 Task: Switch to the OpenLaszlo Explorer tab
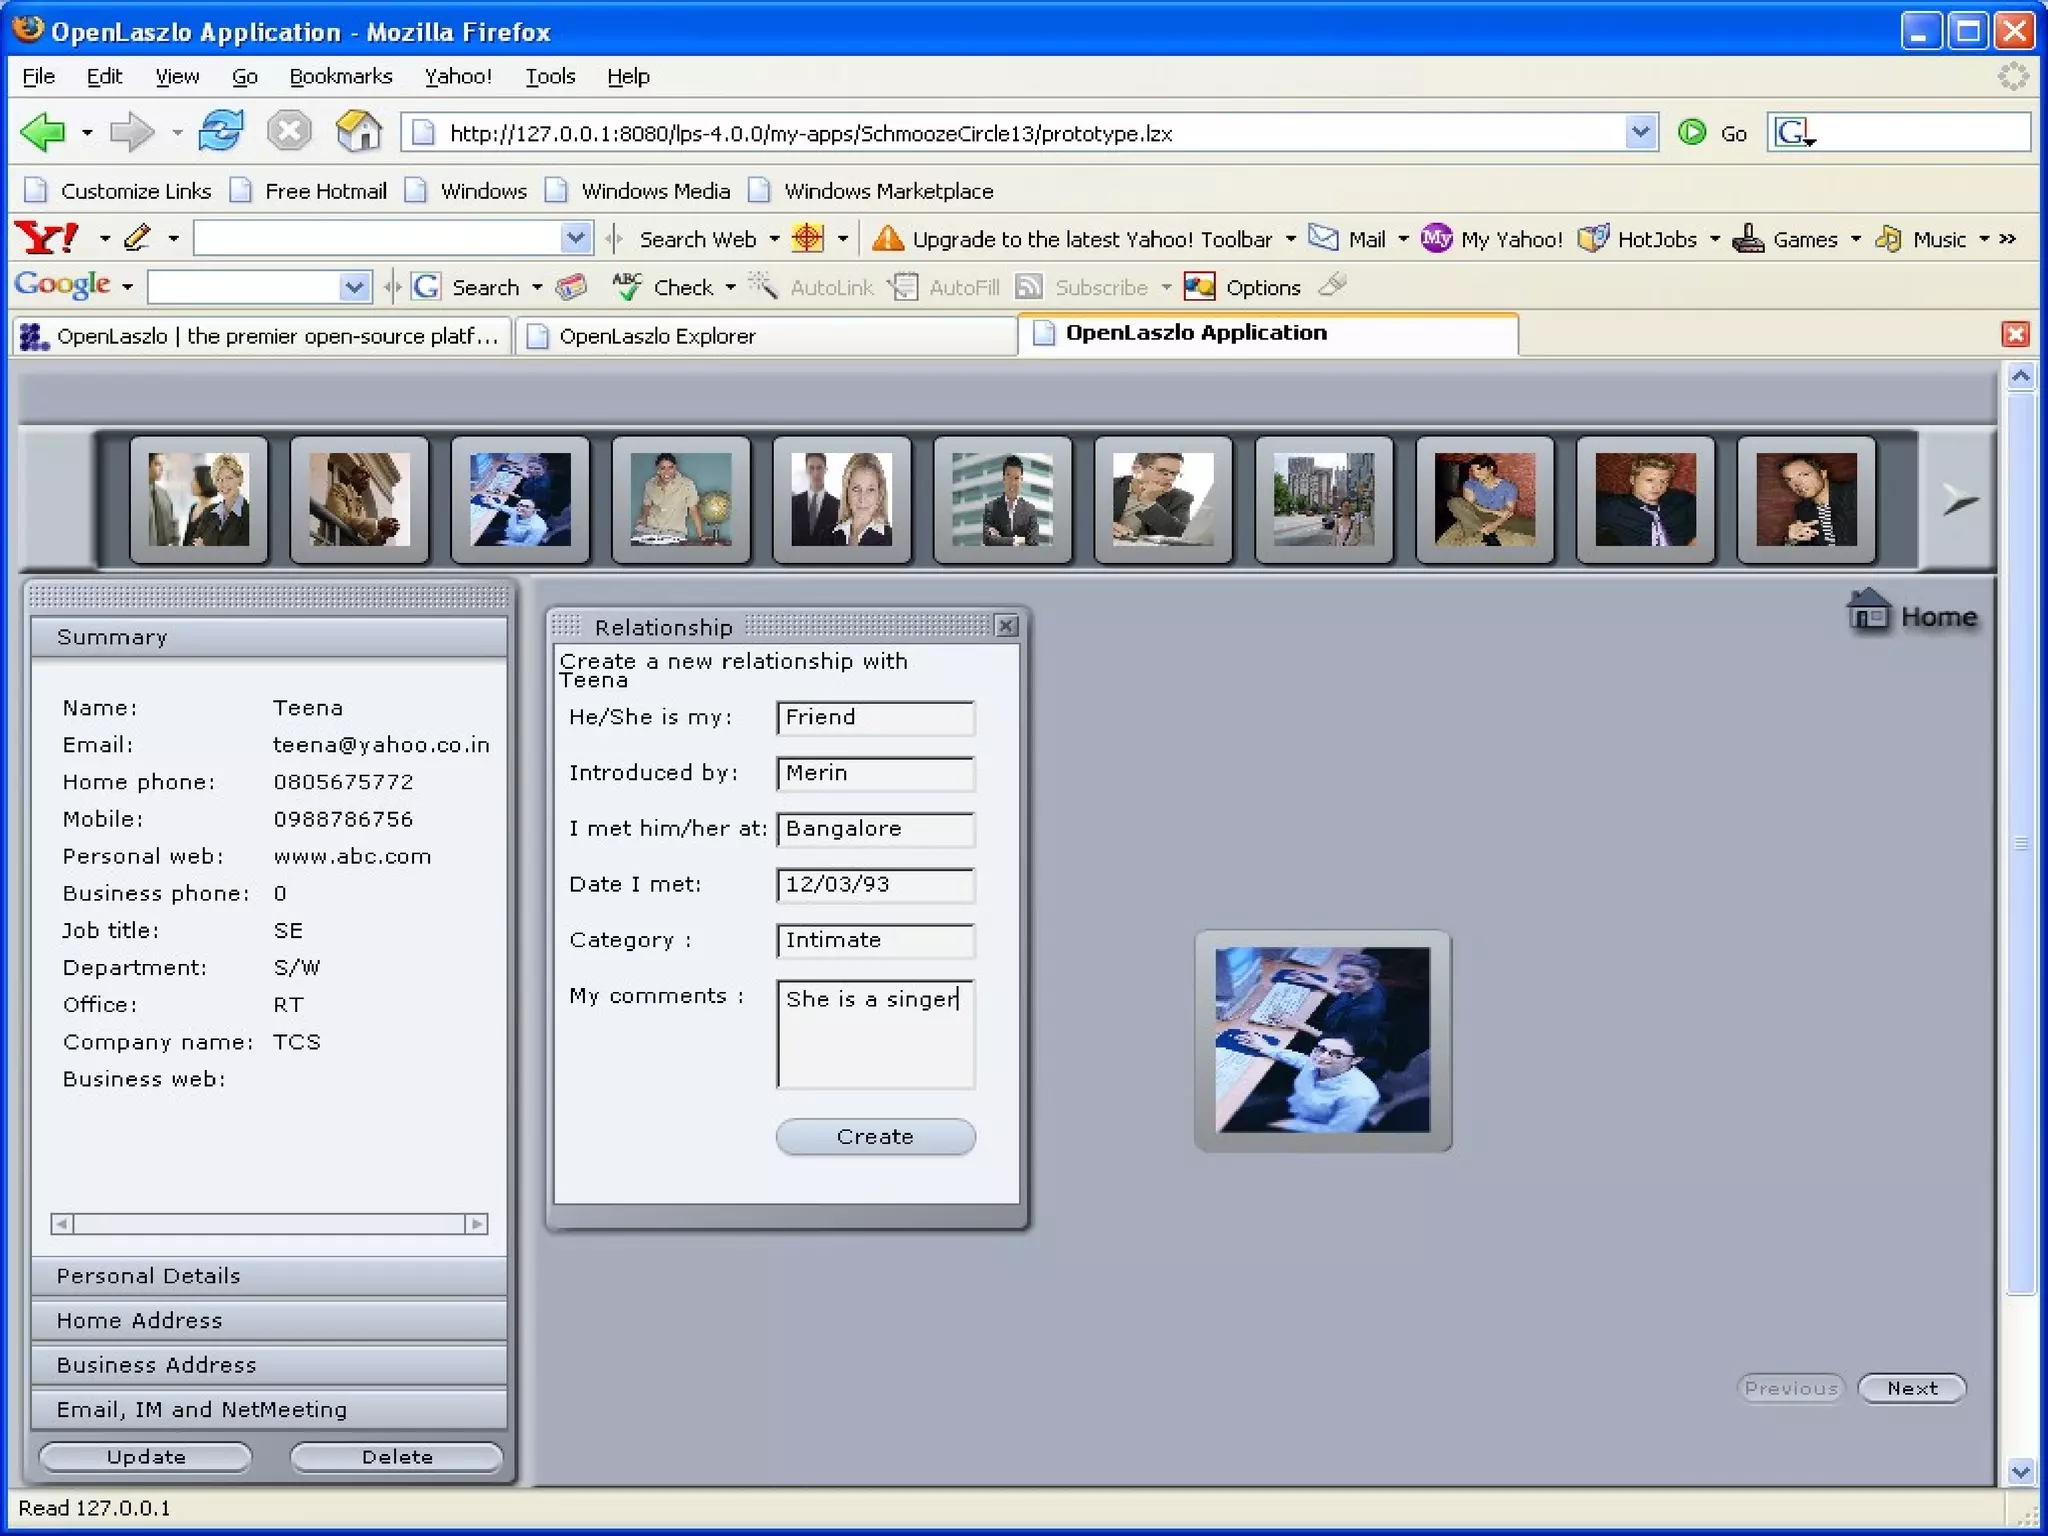(656, 336)
